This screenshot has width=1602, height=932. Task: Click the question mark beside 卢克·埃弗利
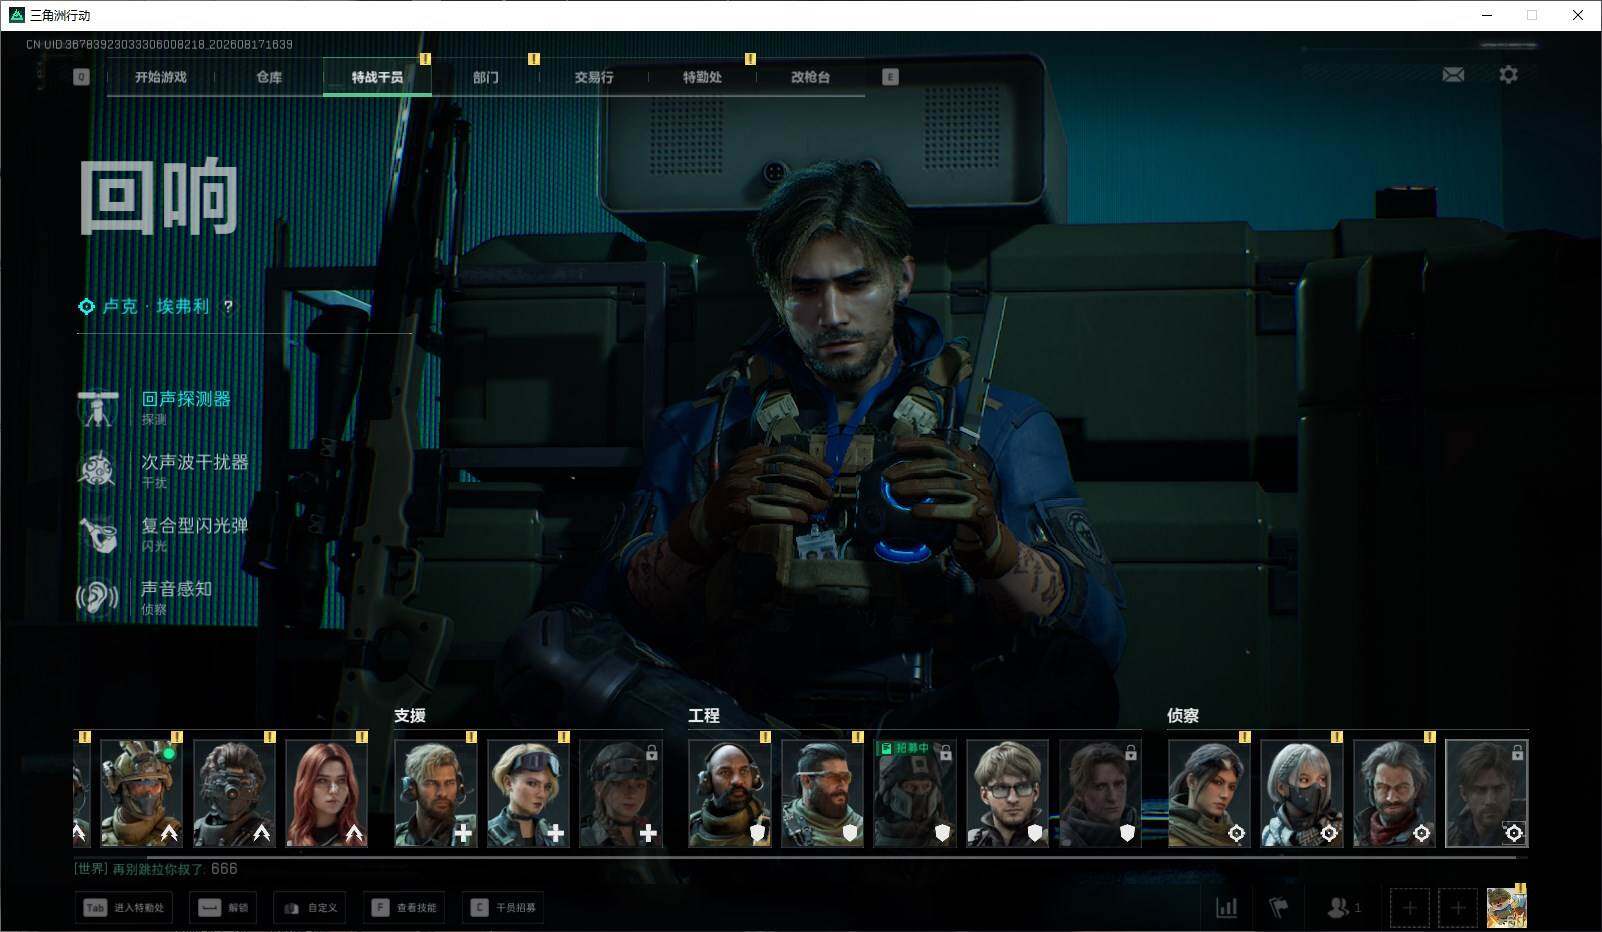[x=228, y=307]
